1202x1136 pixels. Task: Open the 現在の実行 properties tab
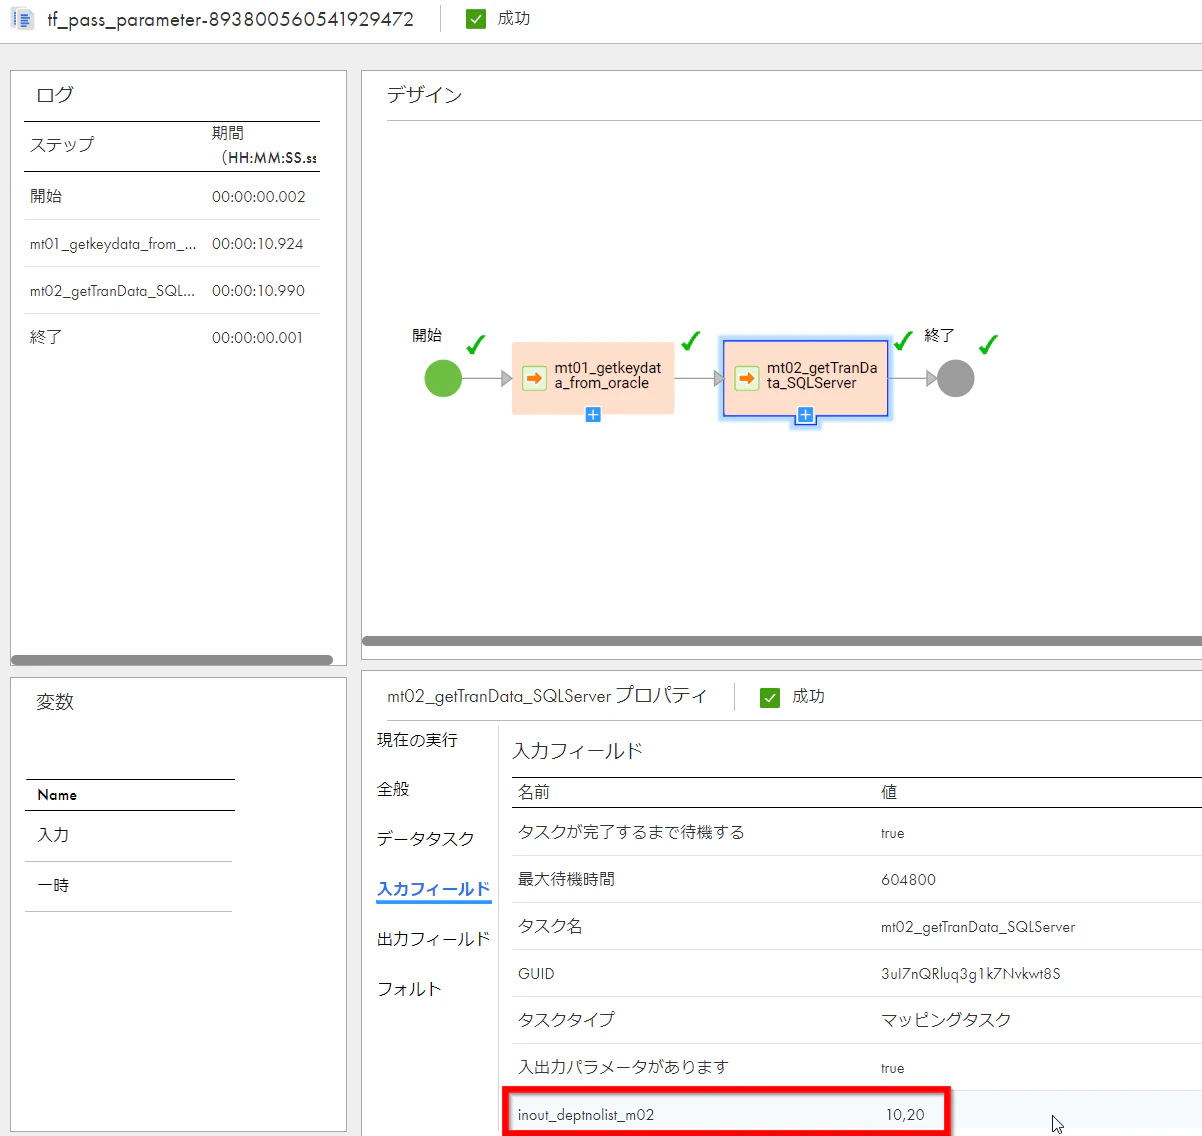[417, 740]
